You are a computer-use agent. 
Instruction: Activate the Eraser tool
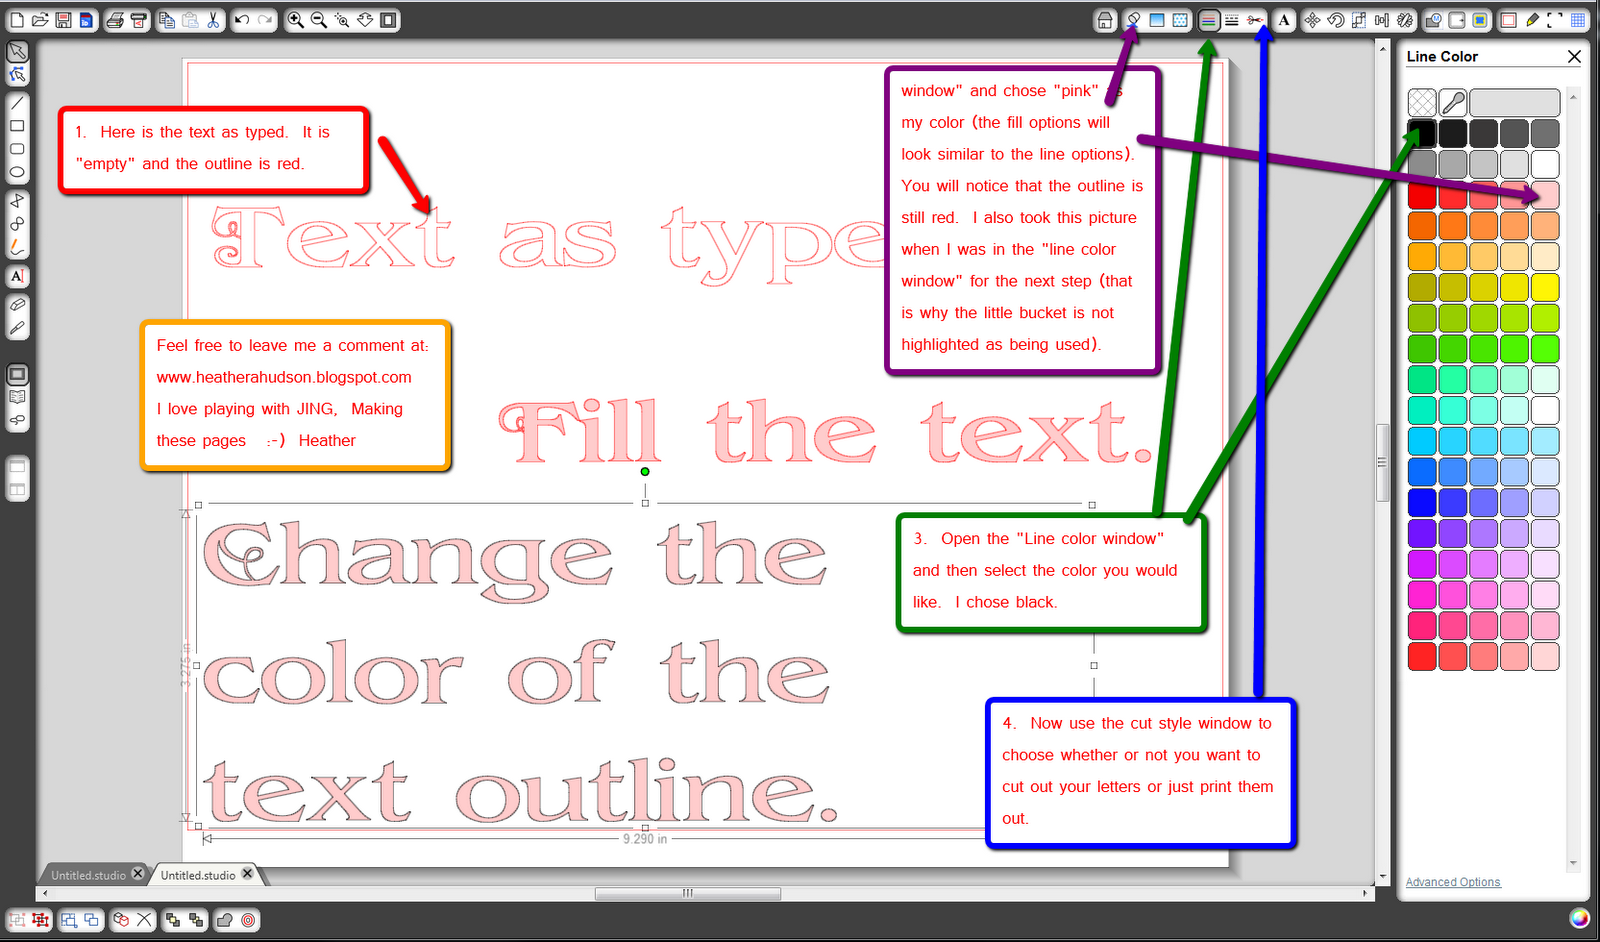tap(17, 303)
